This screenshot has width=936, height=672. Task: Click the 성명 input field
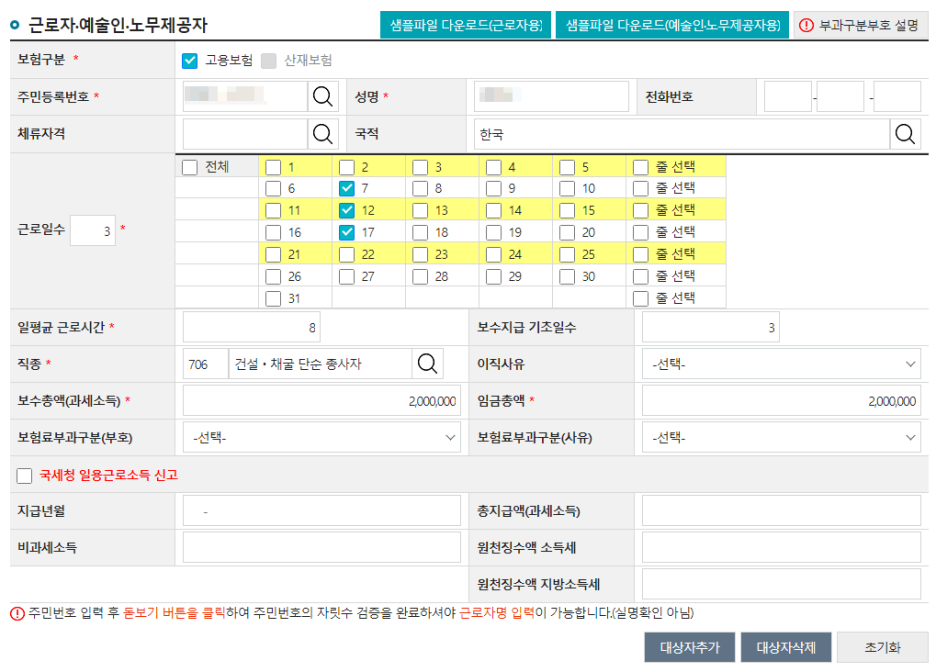point(552,97)
